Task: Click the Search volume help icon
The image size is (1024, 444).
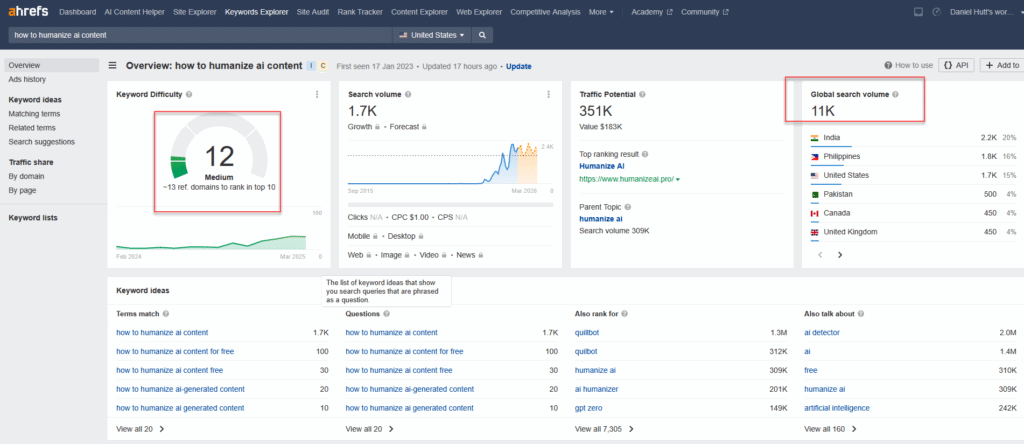Action: (x=408, y=95)
